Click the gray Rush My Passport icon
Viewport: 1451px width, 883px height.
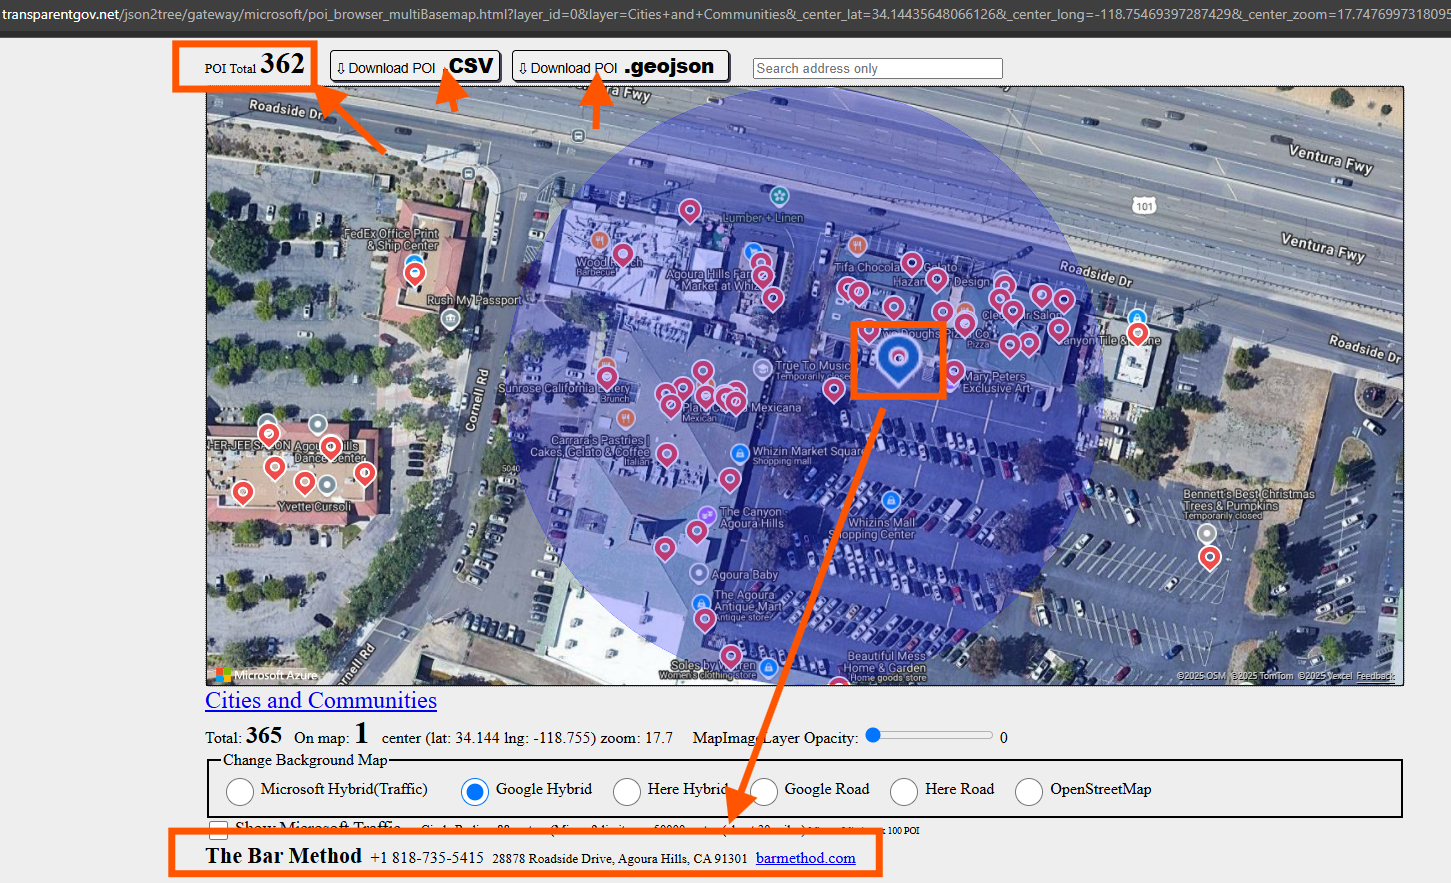(x=450, y=319)
